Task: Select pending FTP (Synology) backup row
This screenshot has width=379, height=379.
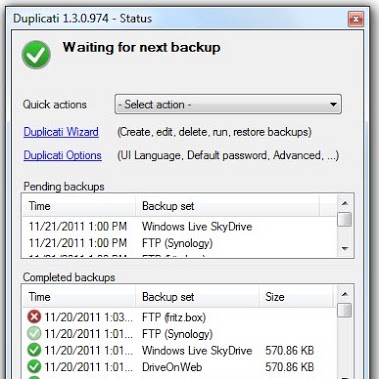Action: point(179,243)
